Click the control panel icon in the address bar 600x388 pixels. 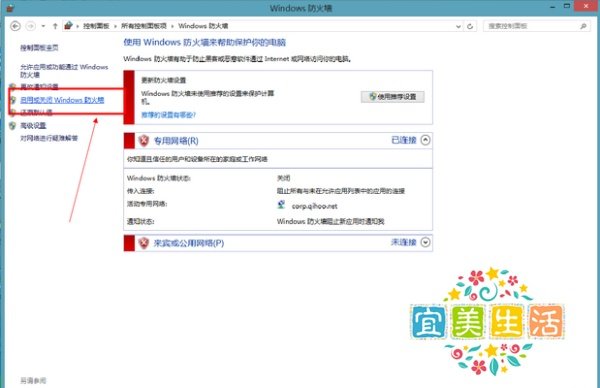tap(68, 26)
